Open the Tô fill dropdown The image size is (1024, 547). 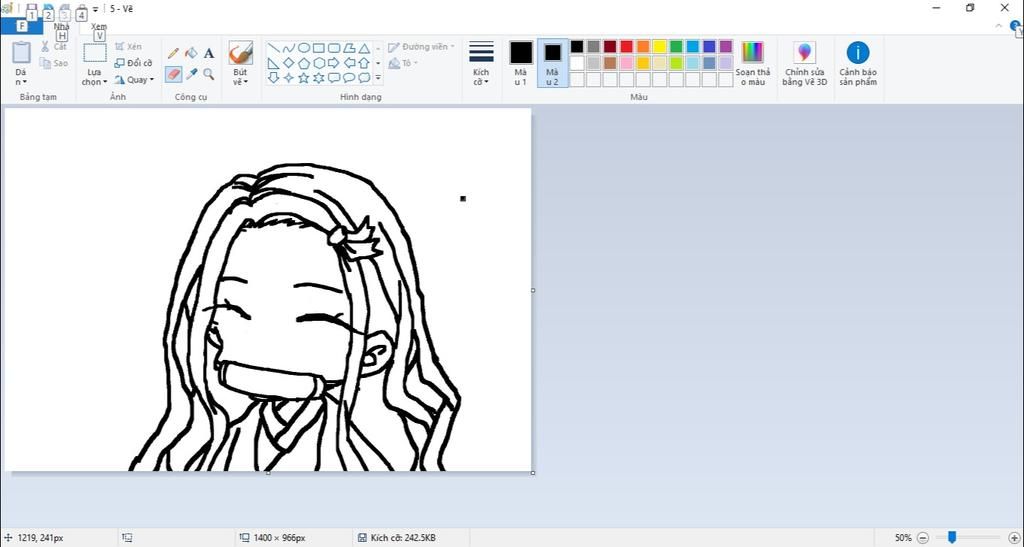click(403, 63)
